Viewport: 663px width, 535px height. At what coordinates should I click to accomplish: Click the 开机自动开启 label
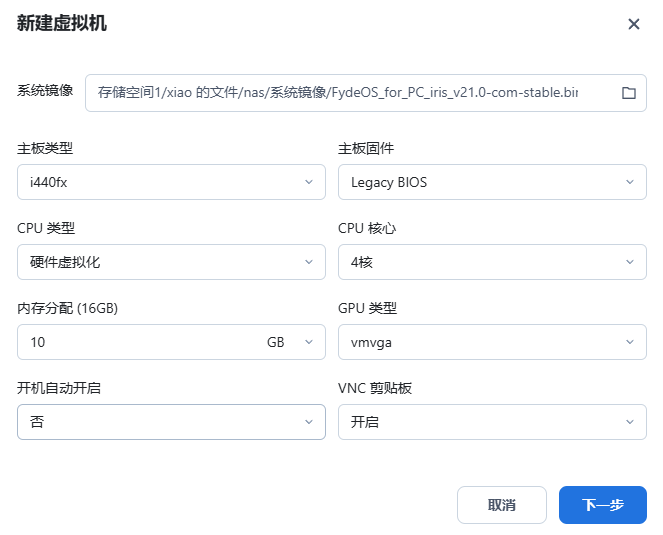tap(59, 388)
